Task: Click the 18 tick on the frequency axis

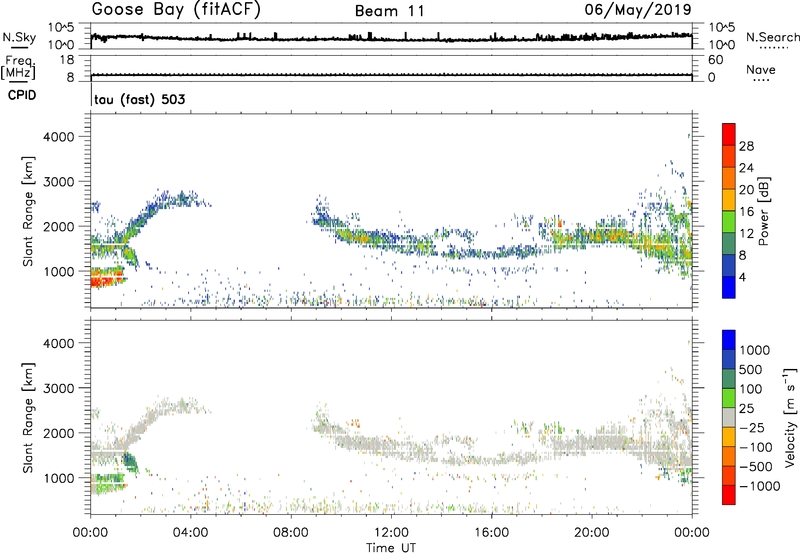Action: point(66,60)
